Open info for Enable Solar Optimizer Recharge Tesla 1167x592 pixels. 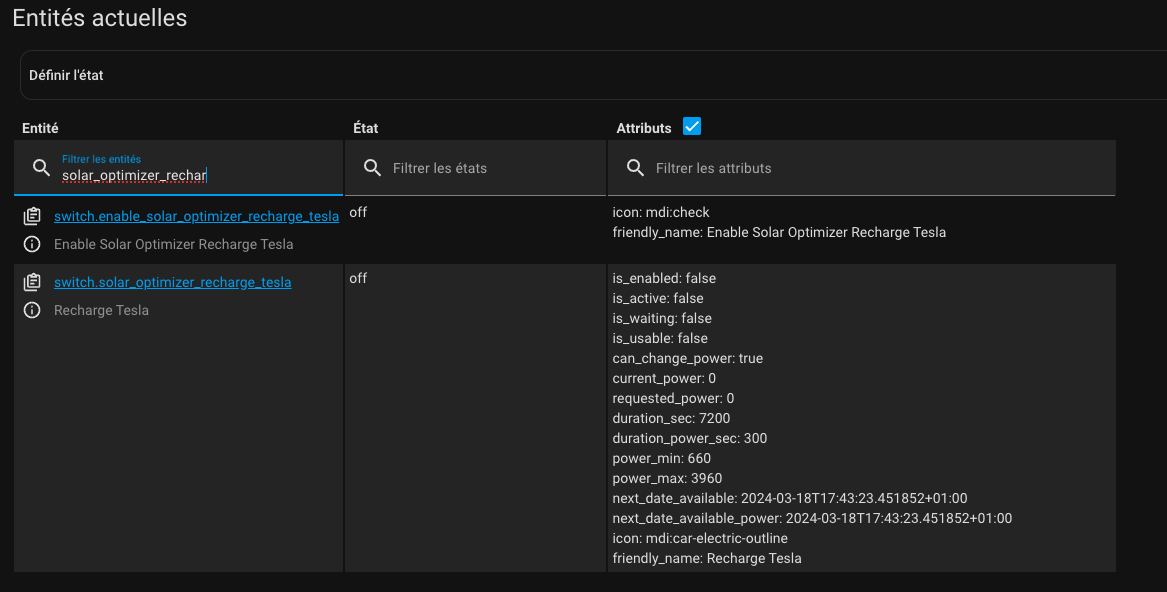tap(32, 244)
